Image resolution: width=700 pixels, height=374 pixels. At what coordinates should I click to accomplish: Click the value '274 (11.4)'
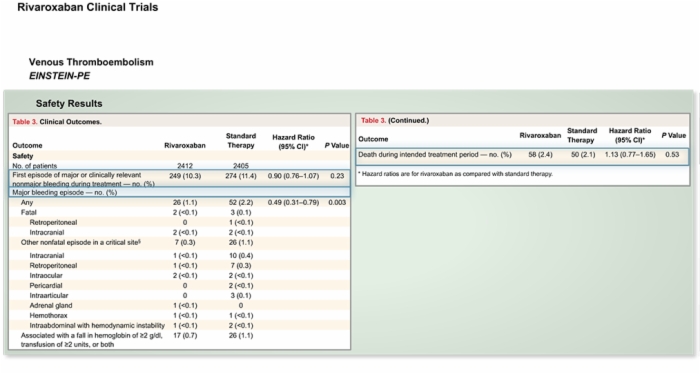(241, 176)
